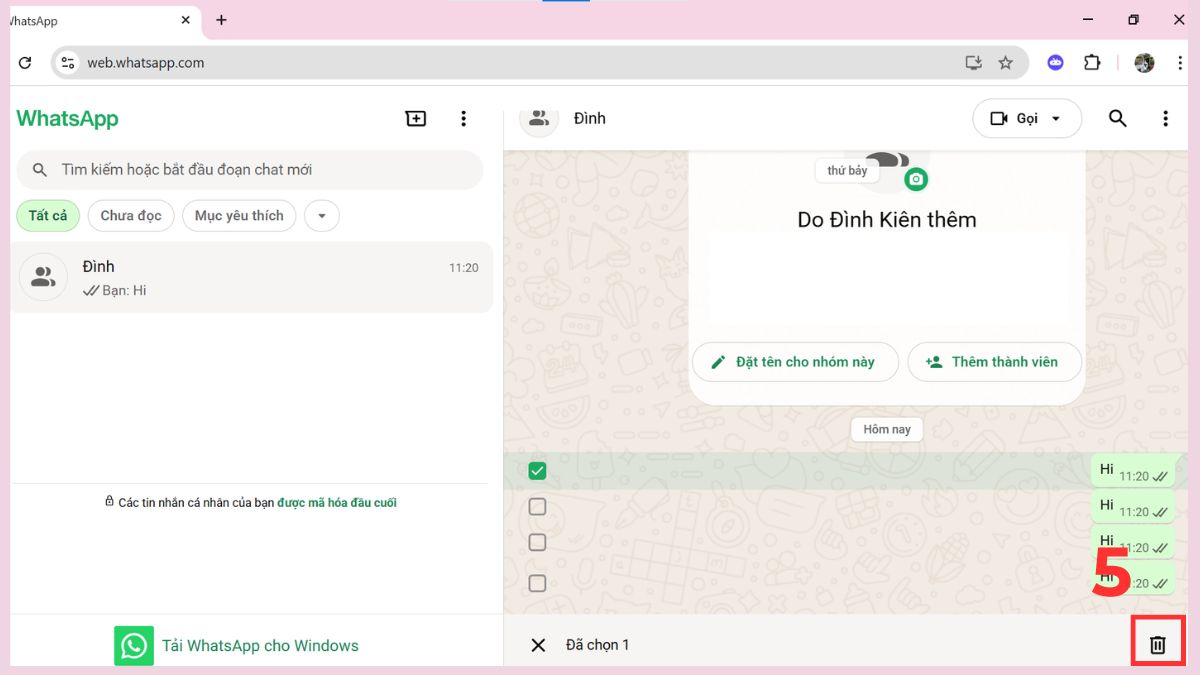1200x675 pixels.
Task: Click the Thêm thành viên button
Action: [994, 362]
